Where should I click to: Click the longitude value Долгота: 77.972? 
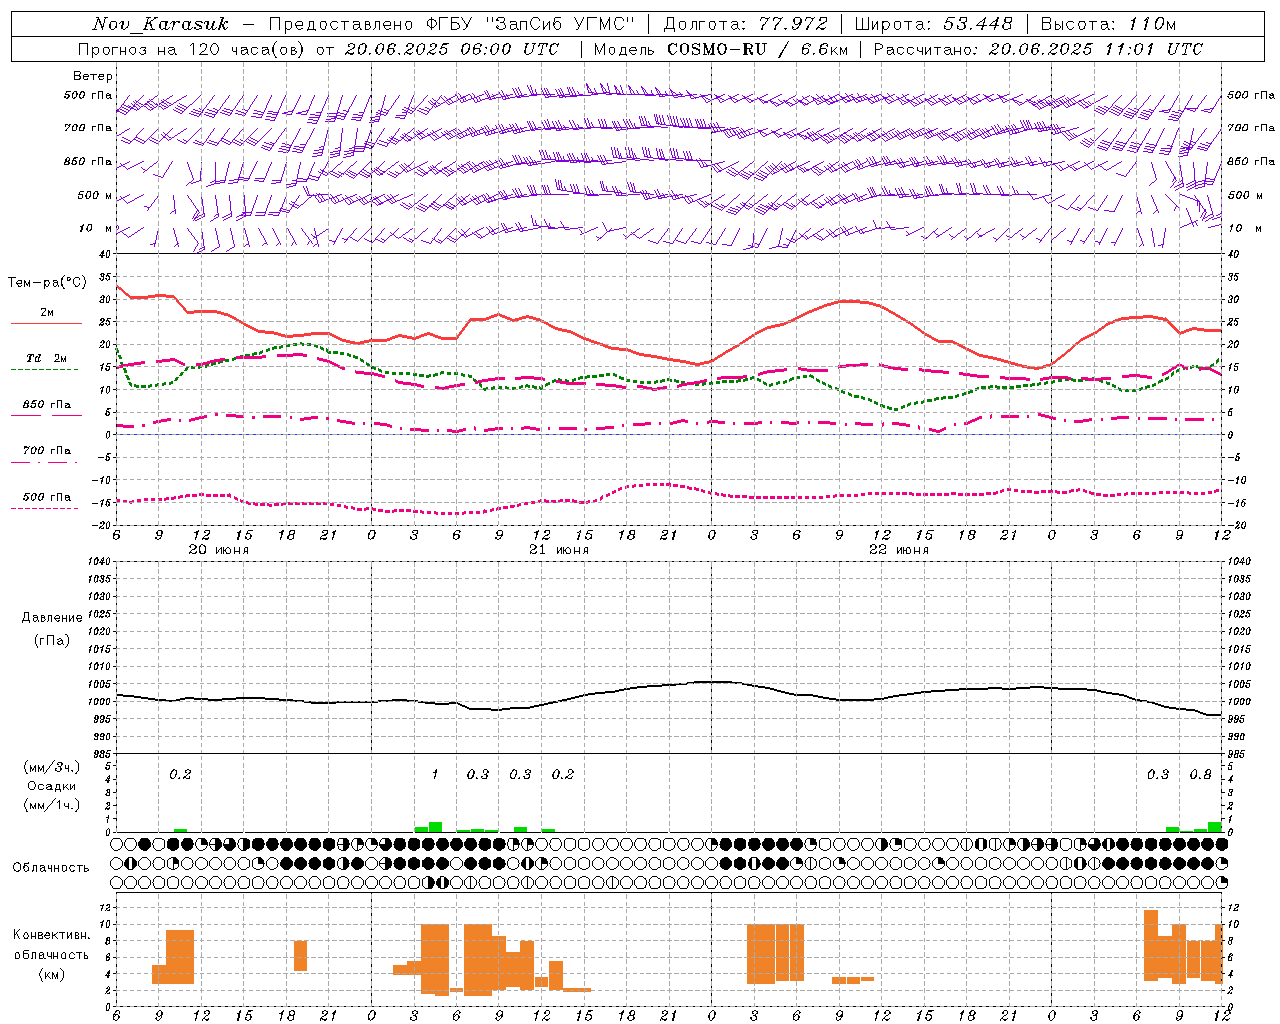(745, 24)
